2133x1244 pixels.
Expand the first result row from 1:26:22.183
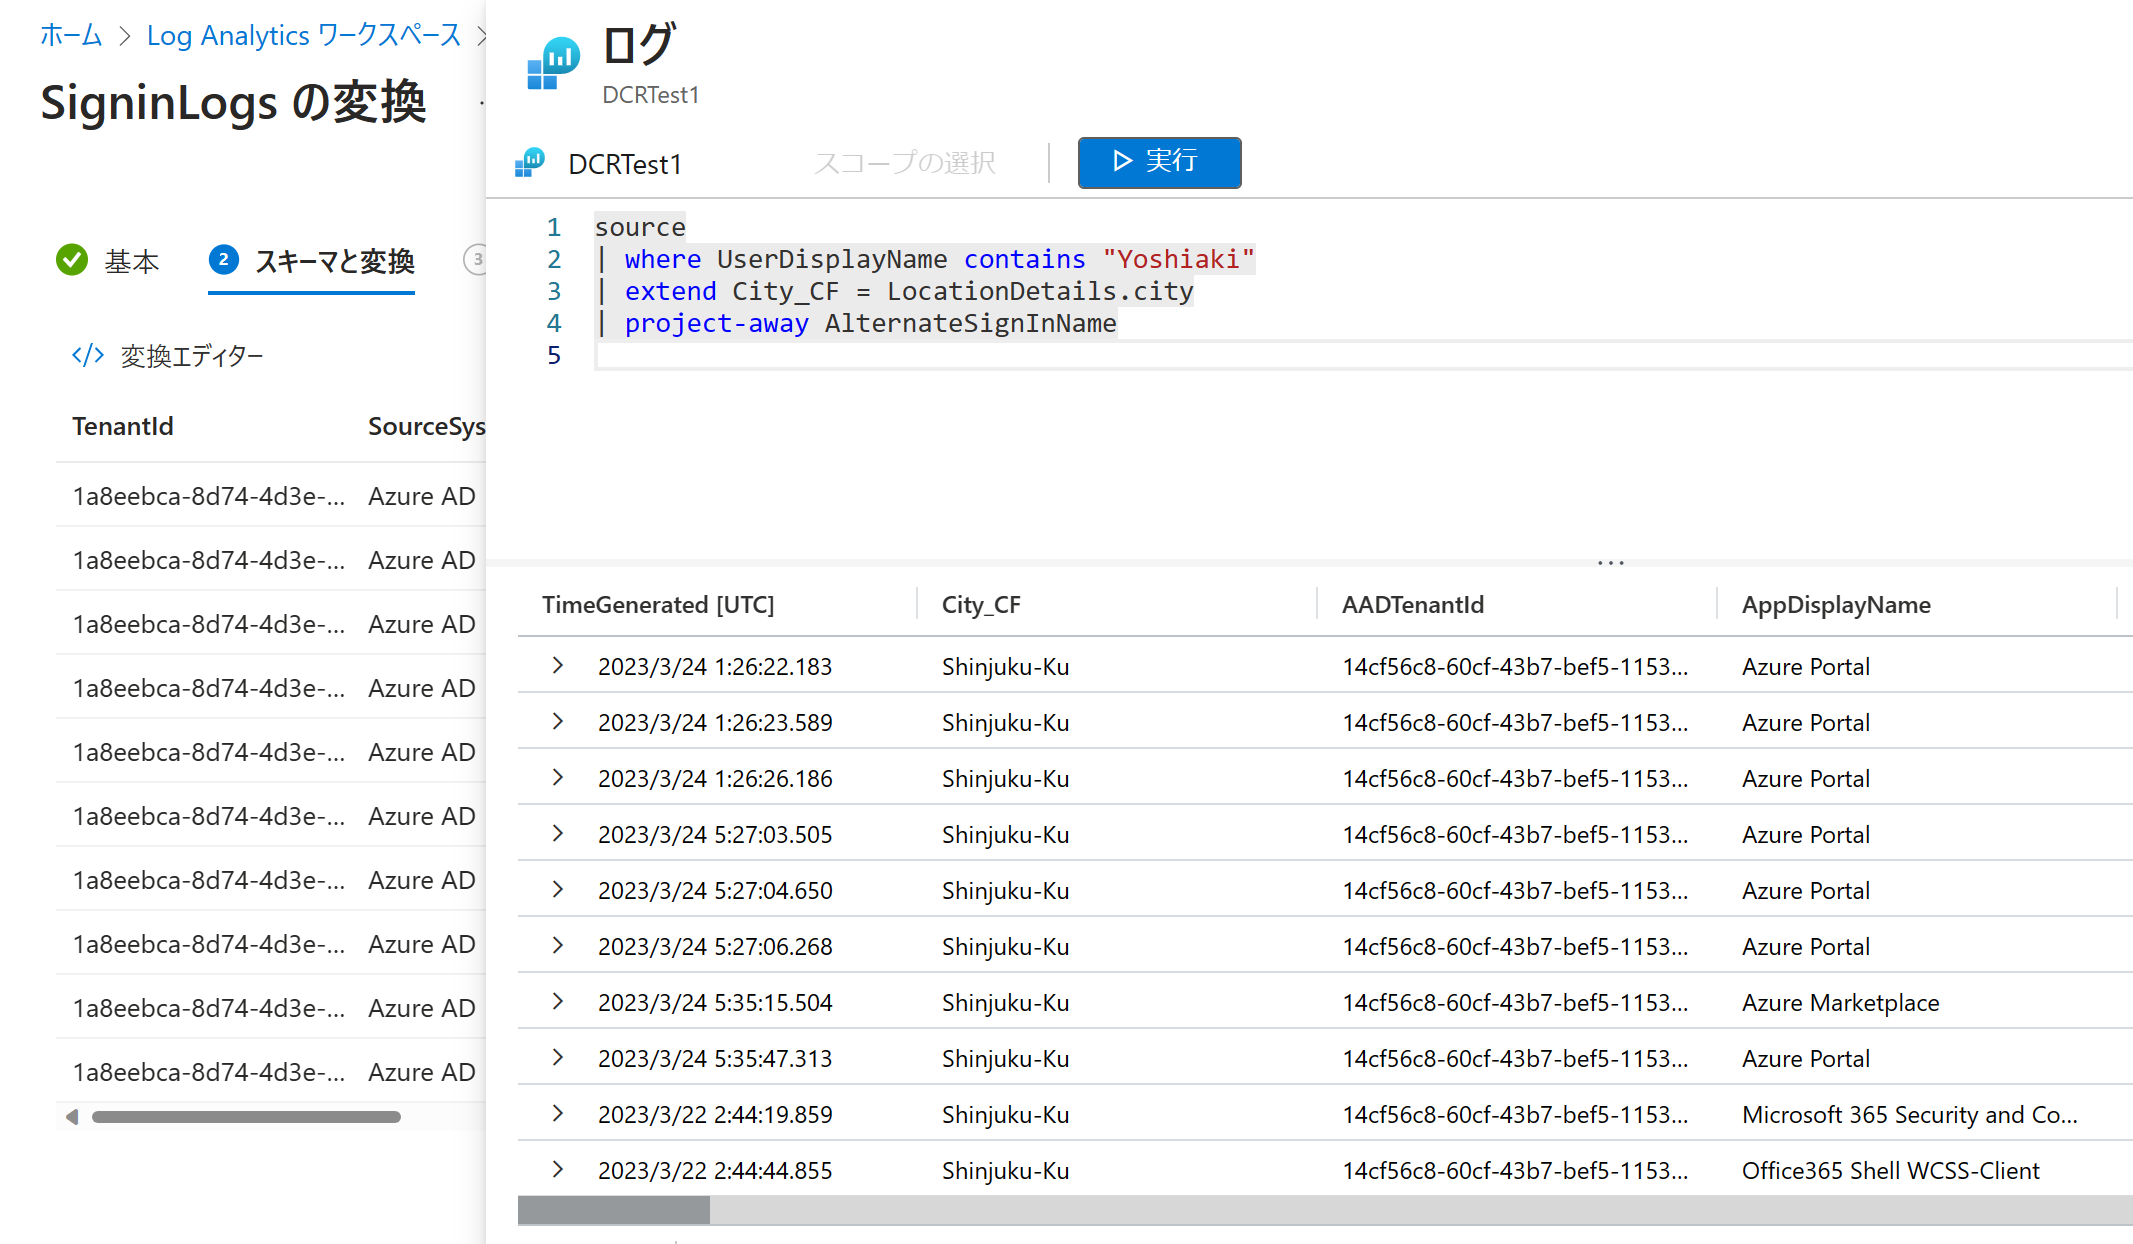(x=557, y=665)
